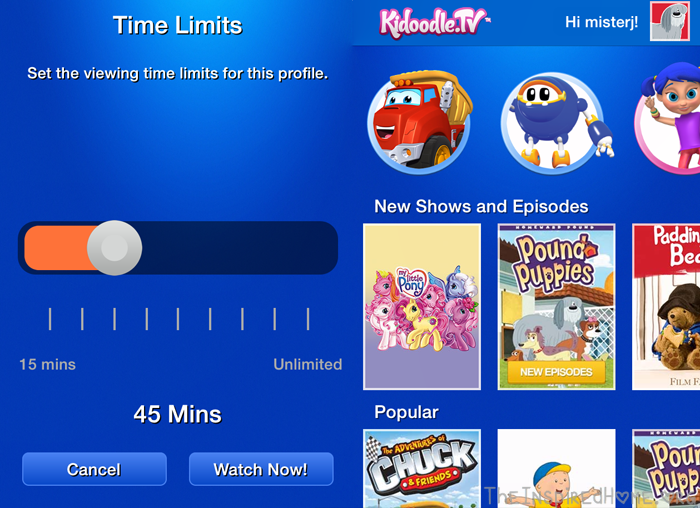700x508 pixels.
Task: Click the orange filled portion of slider
Action: tap(56, 248)
